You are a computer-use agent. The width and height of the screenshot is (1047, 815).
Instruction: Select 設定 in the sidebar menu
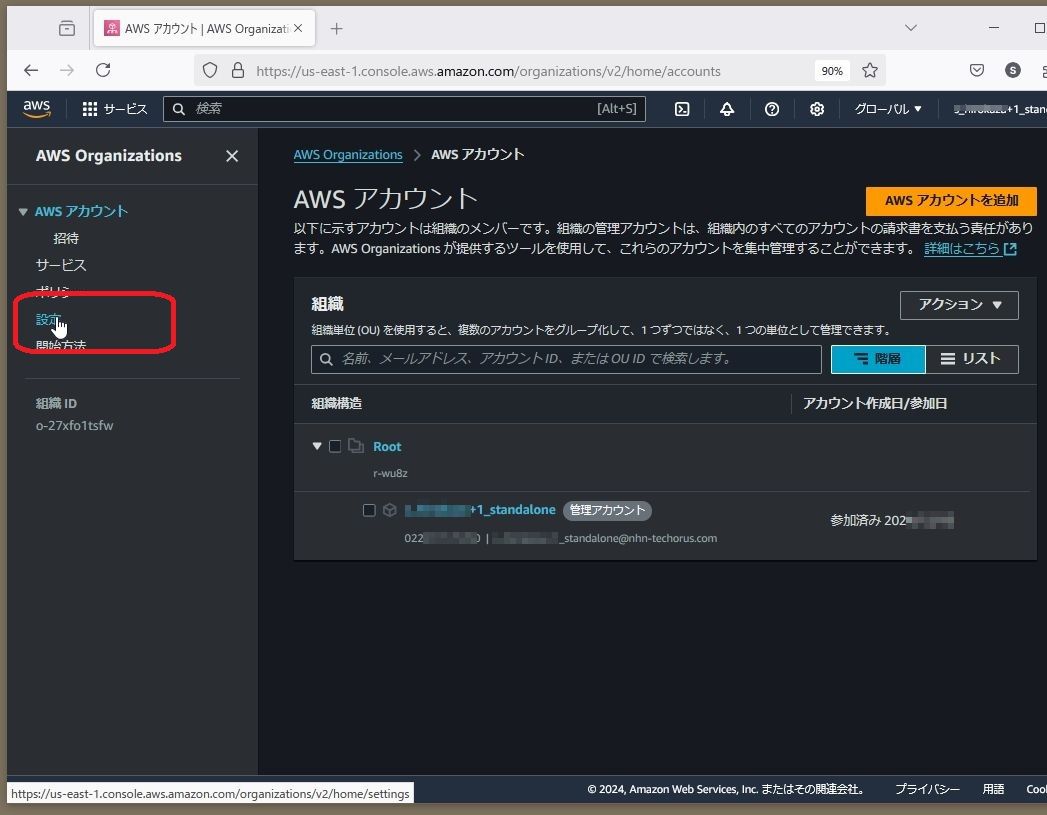48,319
